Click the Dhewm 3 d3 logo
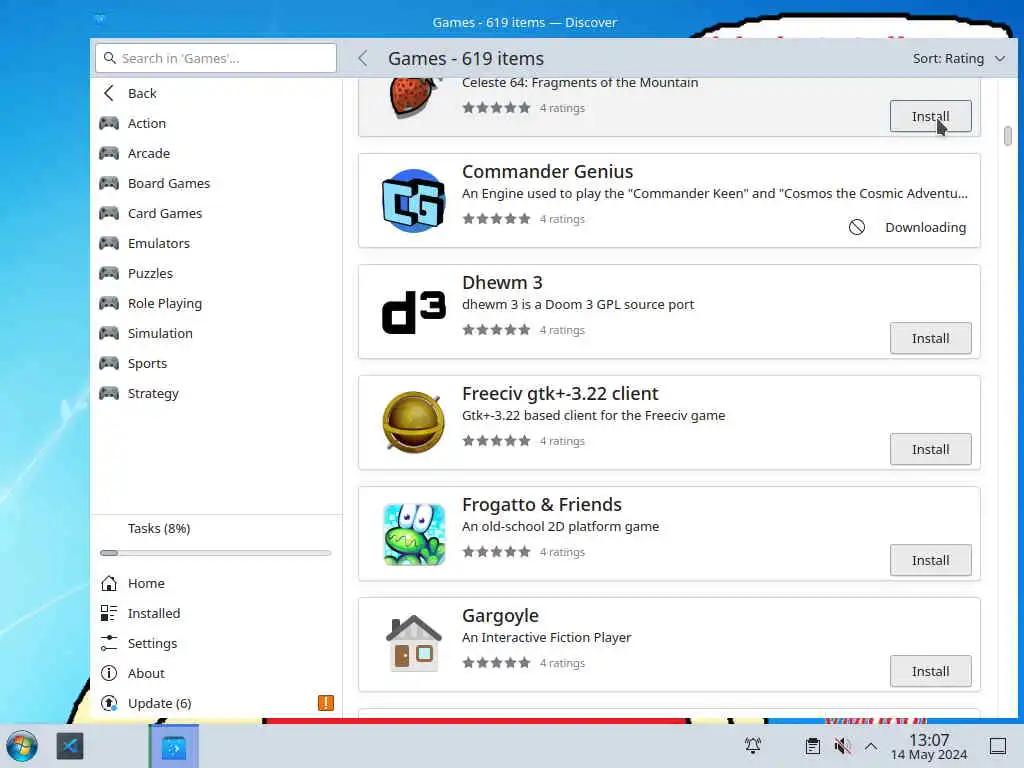This screenshot has height=768, width=1024. (413, 312)
